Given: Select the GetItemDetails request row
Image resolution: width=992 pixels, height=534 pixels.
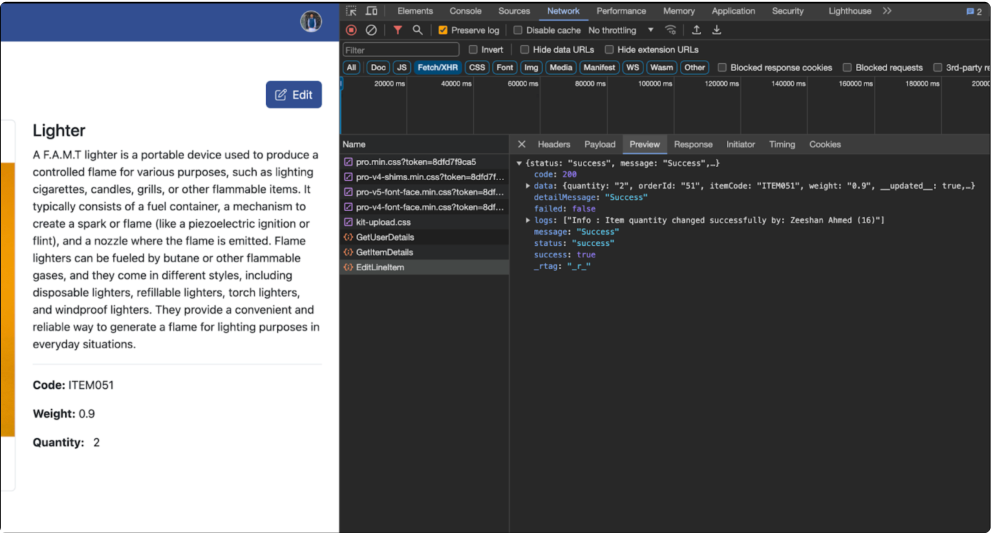Looking at the screenshot, I should [425, 252].
